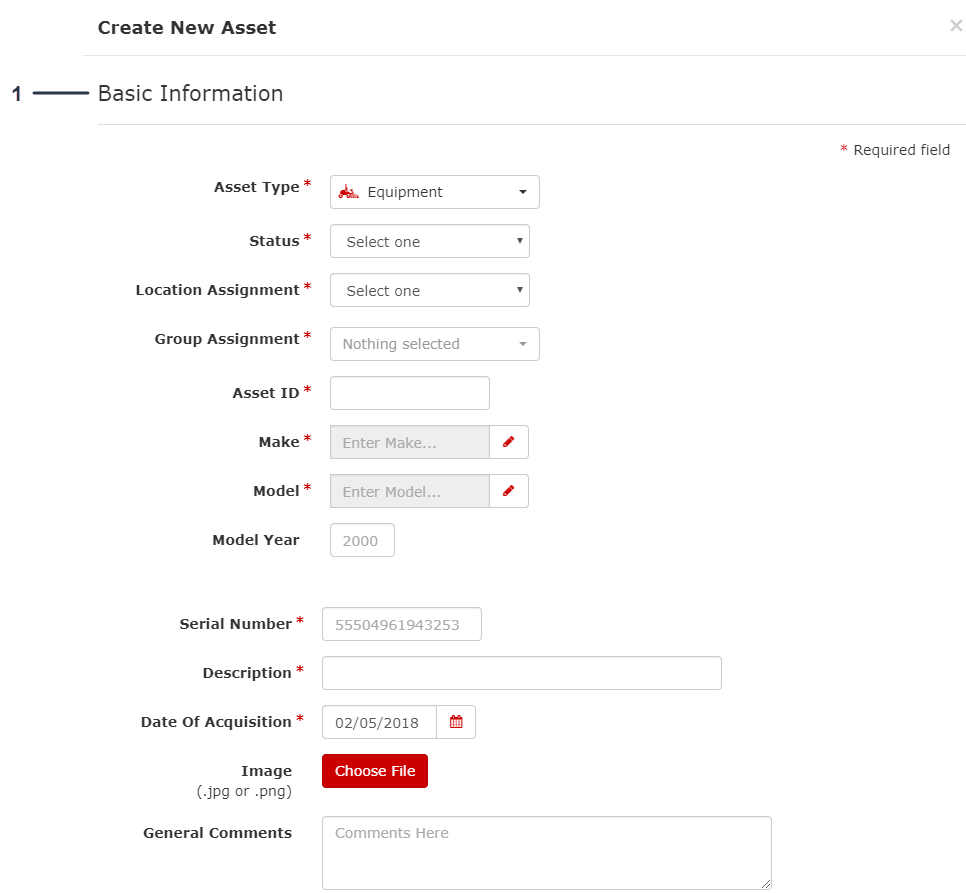
Task: Click the pencil edit icon beside Model
Action: pos(508,491)
